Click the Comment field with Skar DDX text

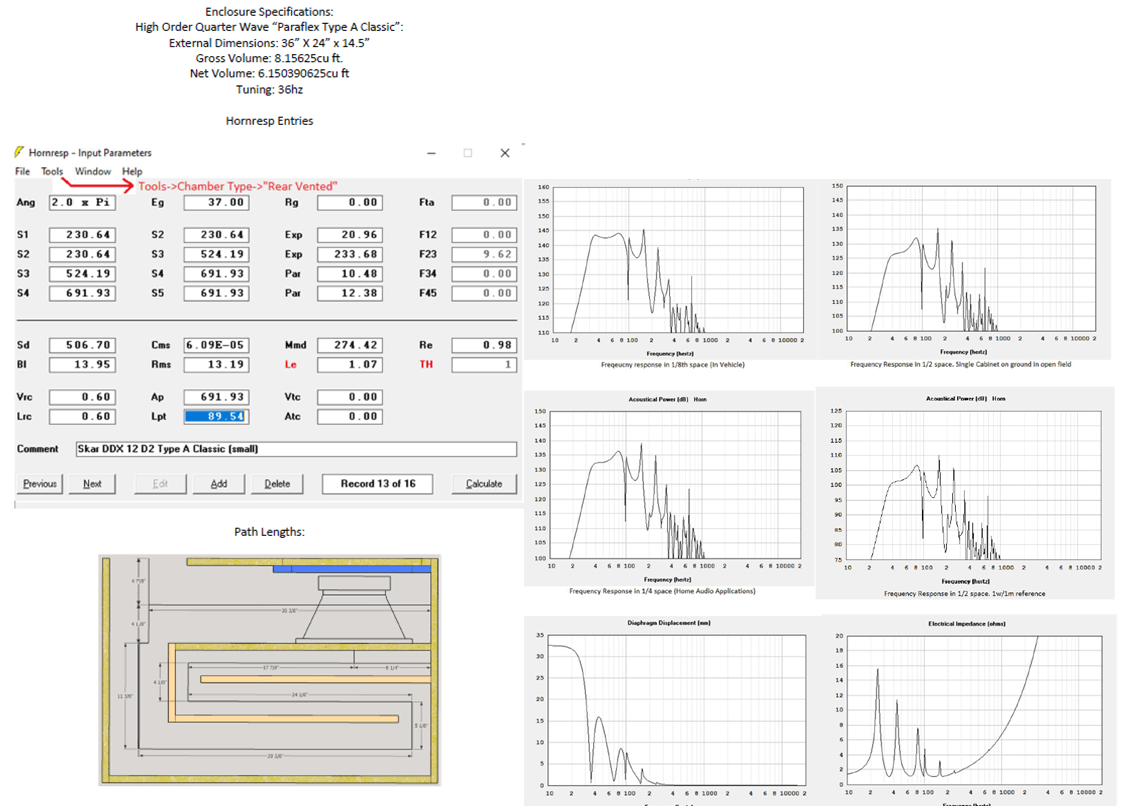point(296,449)
